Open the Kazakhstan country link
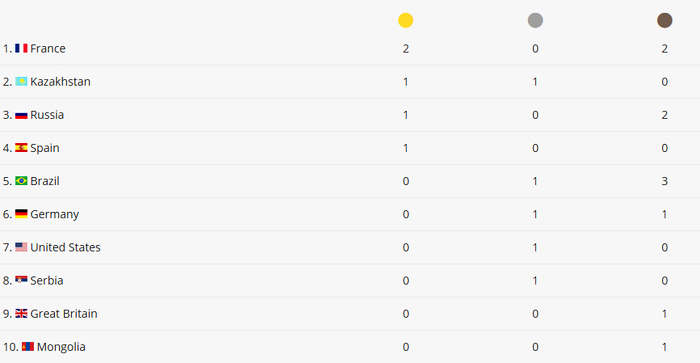The height and width of the screenshot is (363, 700). 60,82
